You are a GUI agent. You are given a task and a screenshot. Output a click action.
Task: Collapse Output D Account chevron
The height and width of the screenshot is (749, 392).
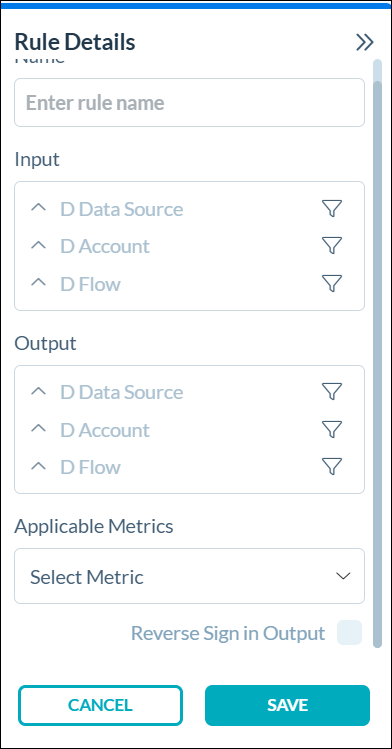pos(38,428)
